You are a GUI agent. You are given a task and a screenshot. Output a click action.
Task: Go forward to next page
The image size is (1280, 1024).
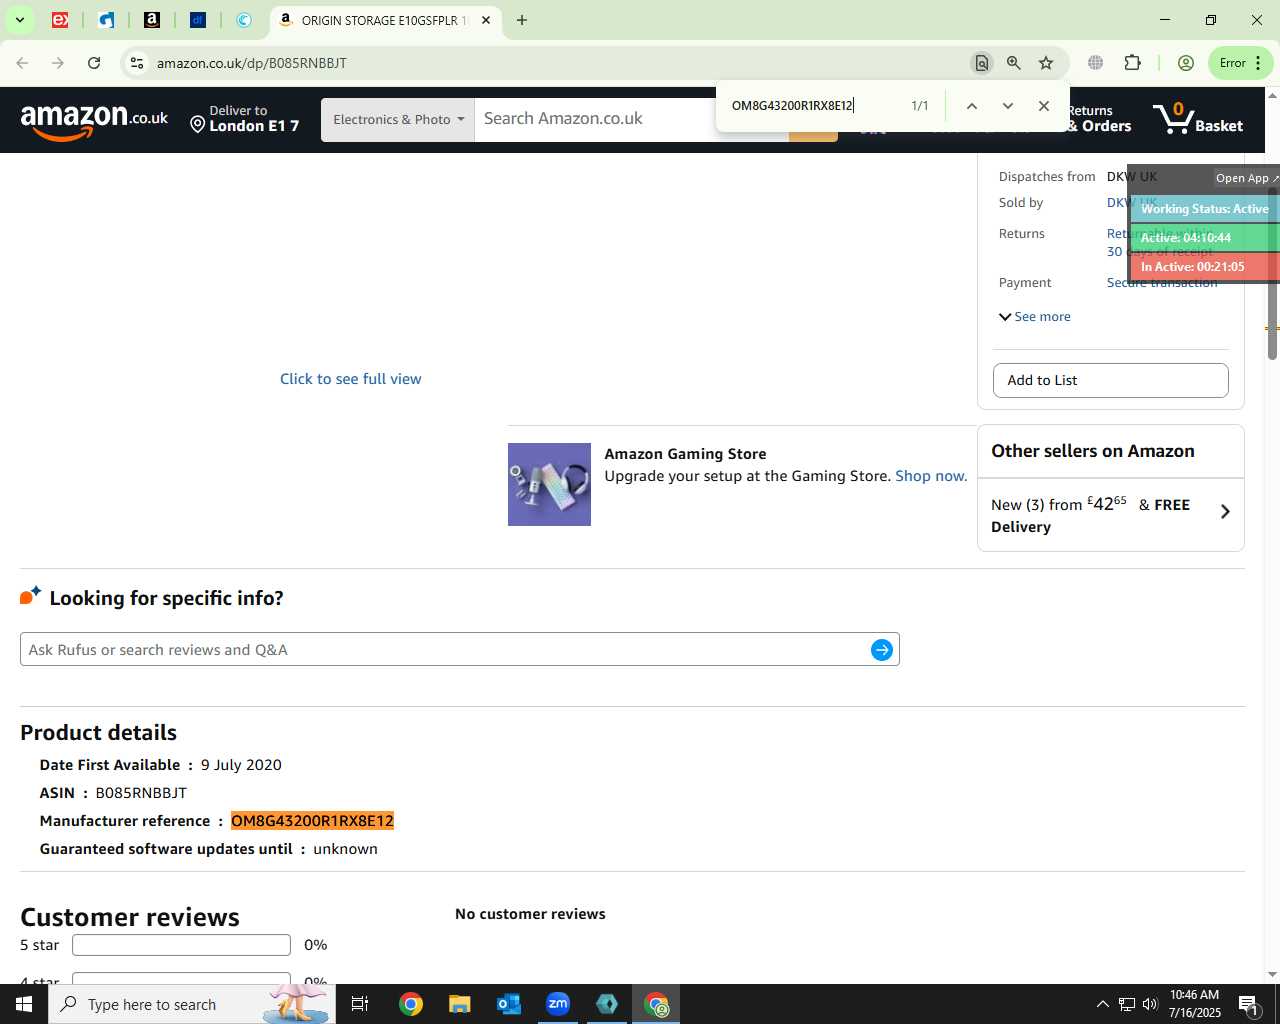pyautogui.click(x=58, y=63)
